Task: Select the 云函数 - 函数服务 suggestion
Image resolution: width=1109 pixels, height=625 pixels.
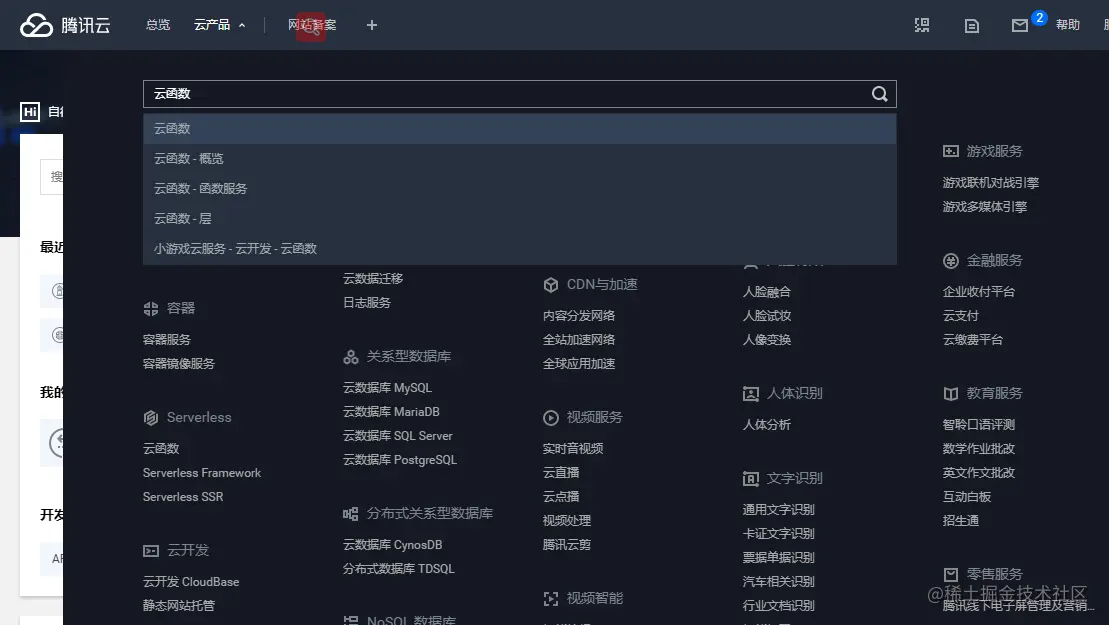Action: point(520,189)
